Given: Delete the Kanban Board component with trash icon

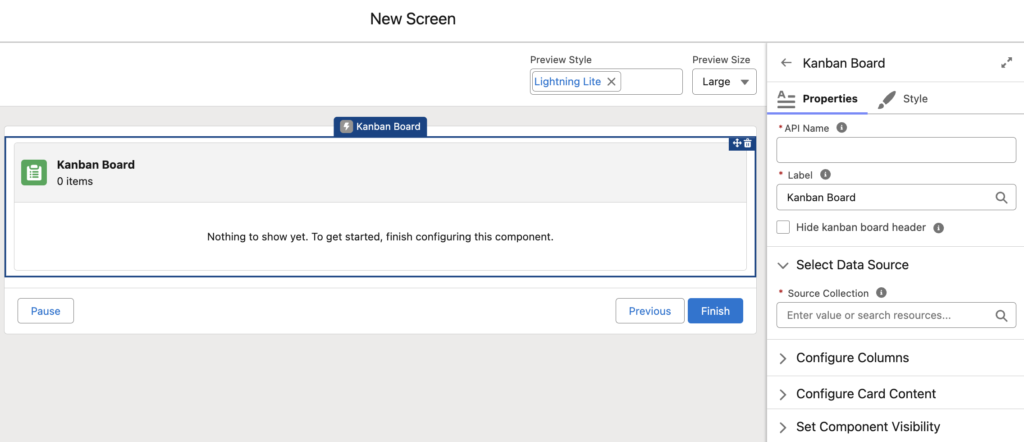Looking at the screenshot, I should click(748, 143).
